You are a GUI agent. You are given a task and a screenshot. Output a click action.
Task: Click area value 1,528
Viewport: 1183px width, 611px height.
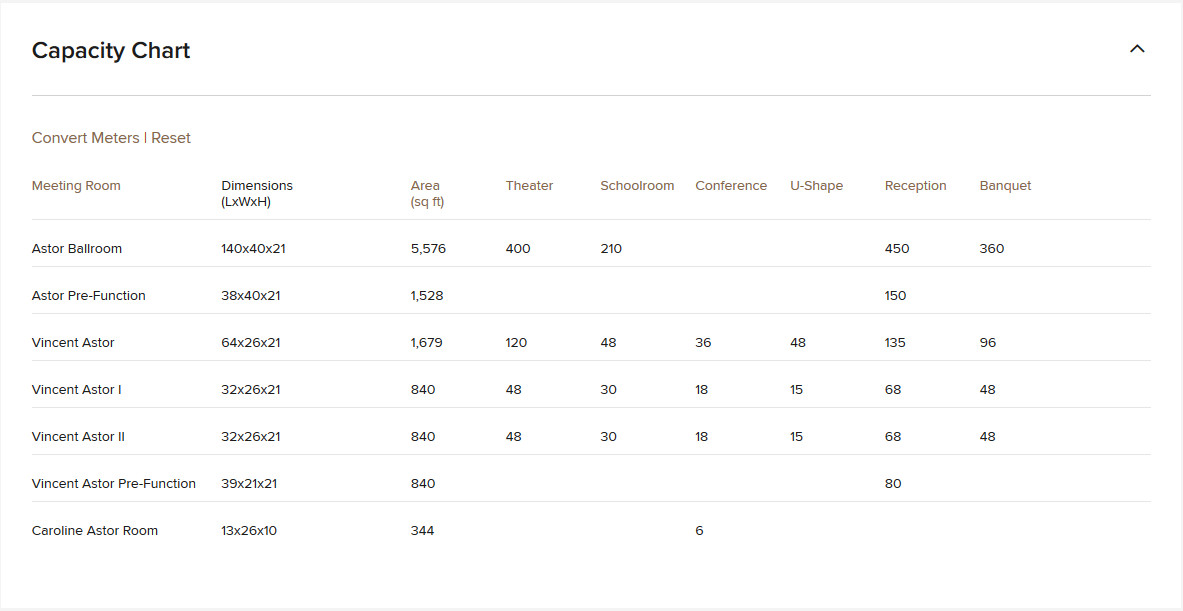(x=427, y=296)
